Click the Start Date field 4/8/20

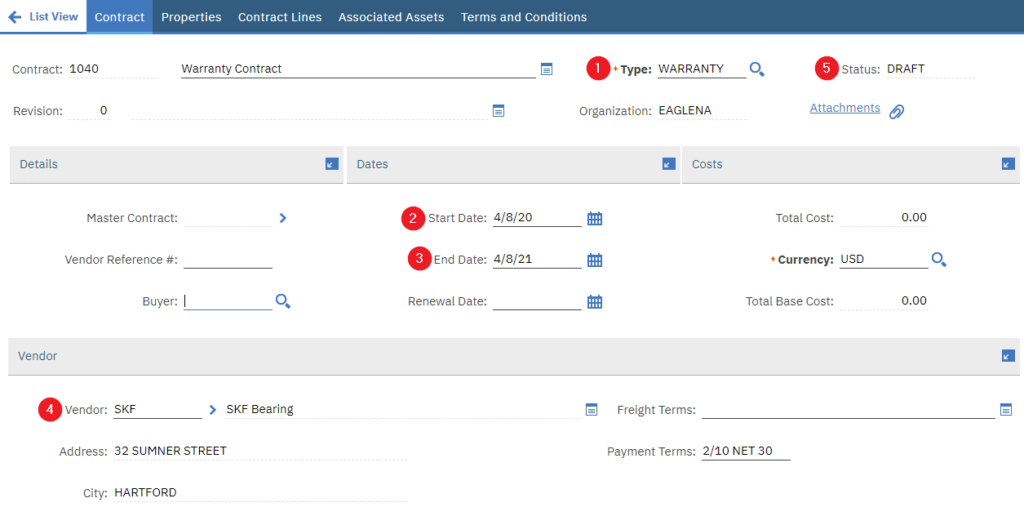point(537,218)
